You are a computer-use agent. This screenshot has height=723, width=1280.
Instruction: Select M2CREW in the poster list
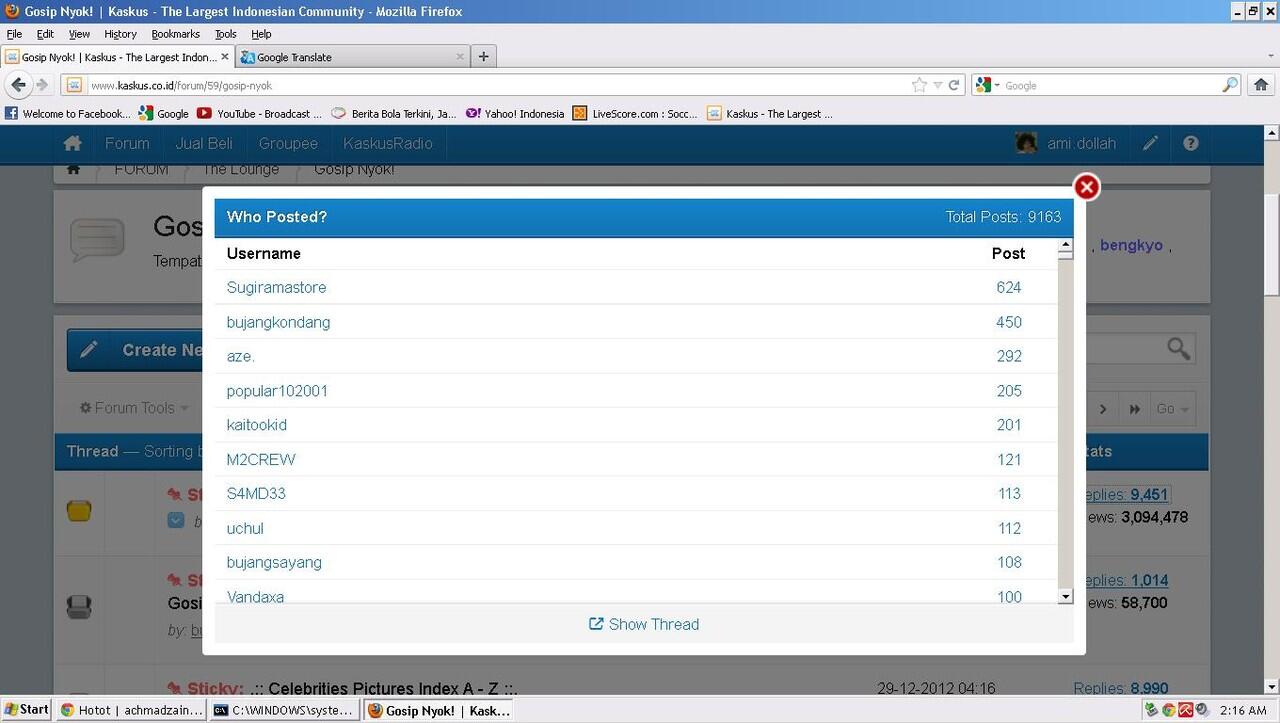pos(261,459)
